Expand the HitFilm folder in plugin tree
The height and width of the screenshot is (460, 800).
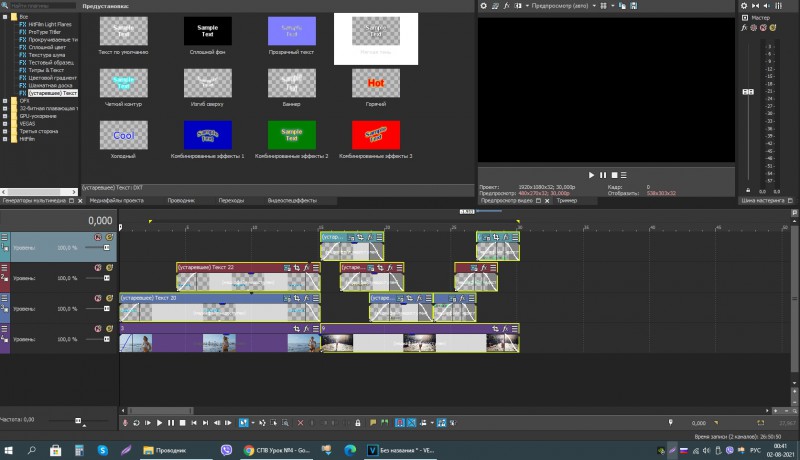[5, 139]
